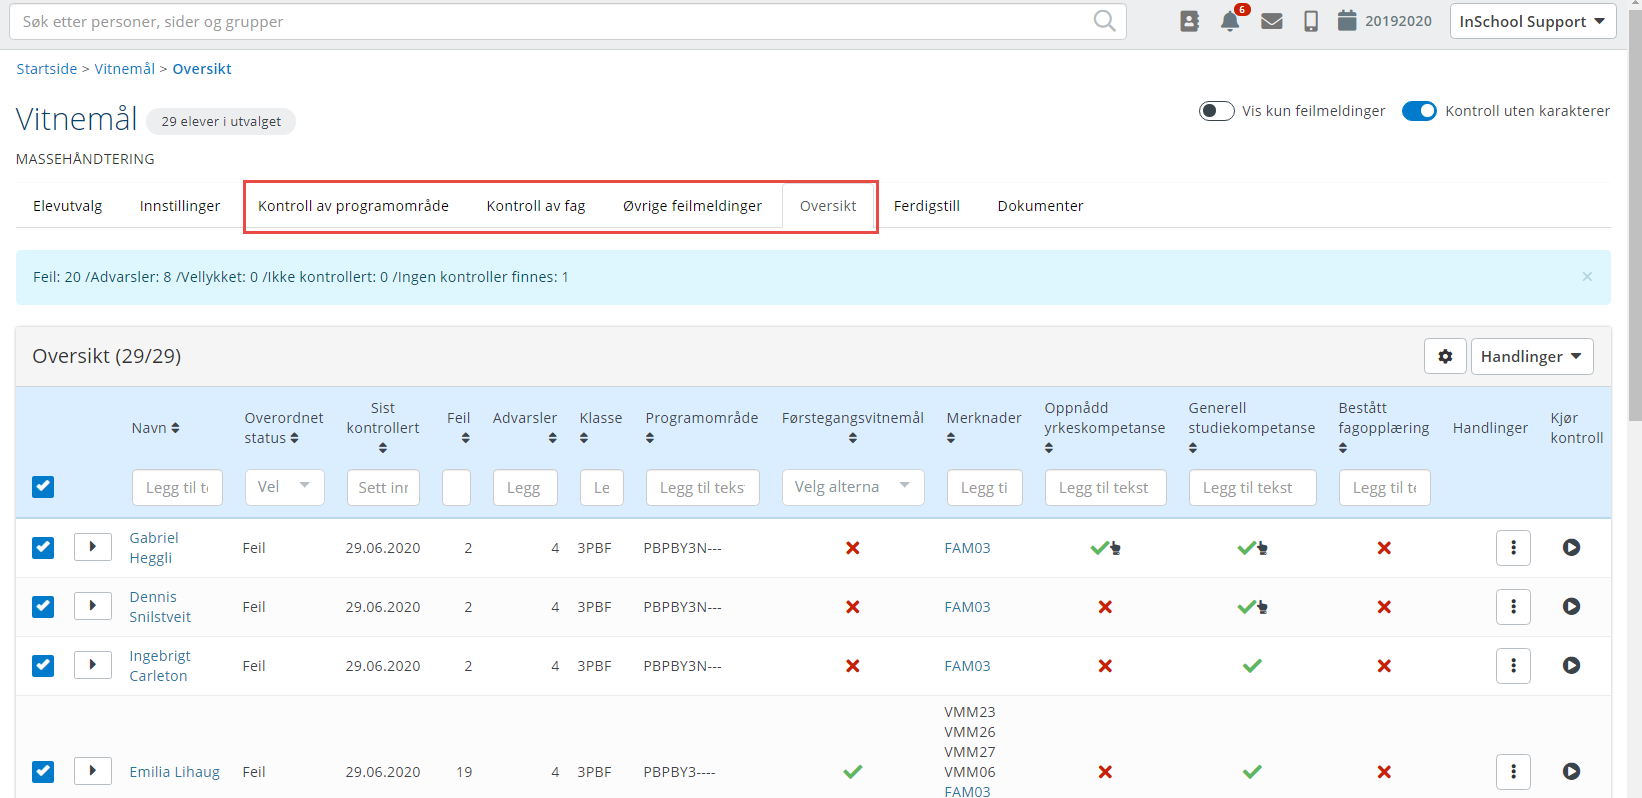Screen dimensions: 1642x798
Task: Dismiss the blue status message banner
Action: (1587, 277)
